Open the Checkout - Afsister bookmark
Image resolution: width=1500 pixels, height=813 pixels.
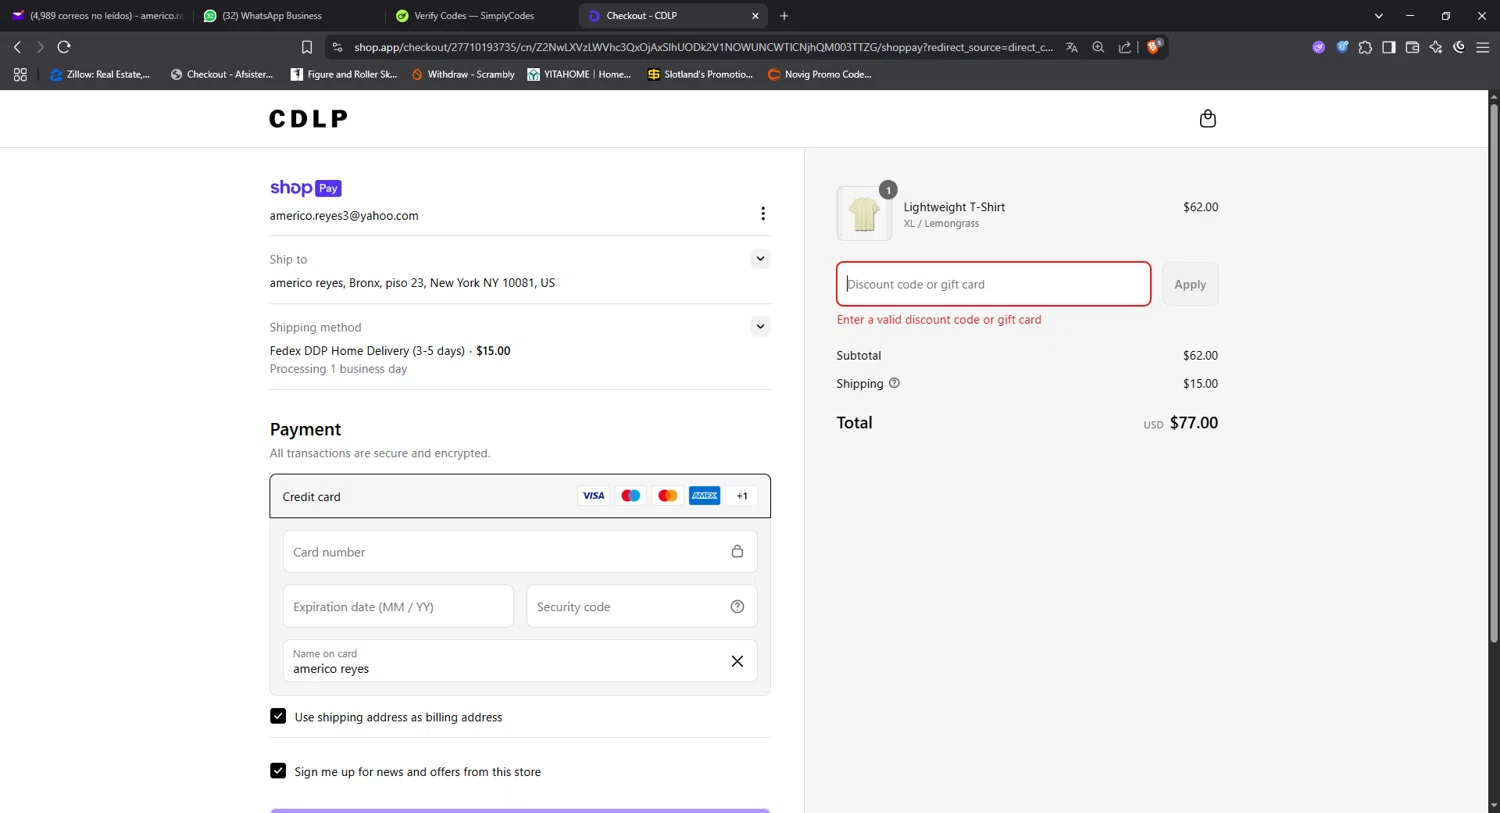222,74
